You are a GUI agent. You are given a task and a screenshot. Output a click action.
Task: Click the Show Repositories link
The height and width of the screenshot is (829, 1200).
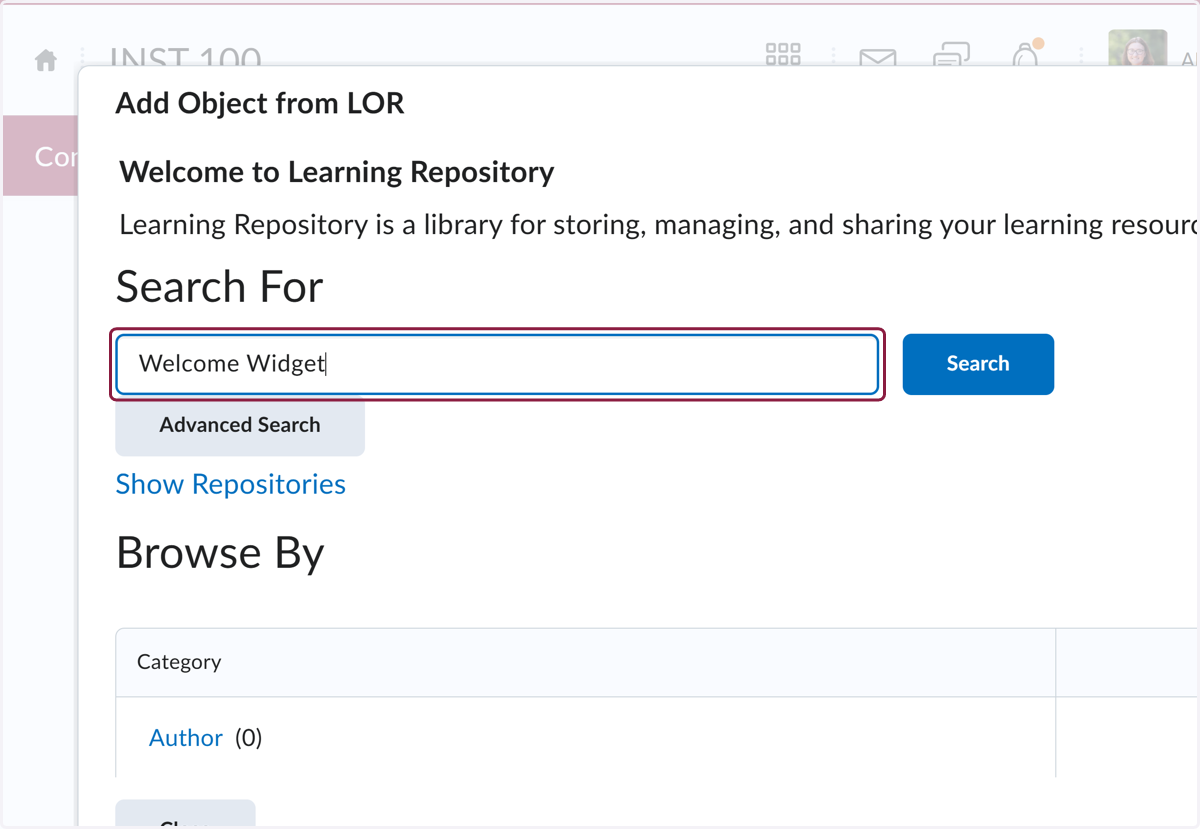(231, 484)
